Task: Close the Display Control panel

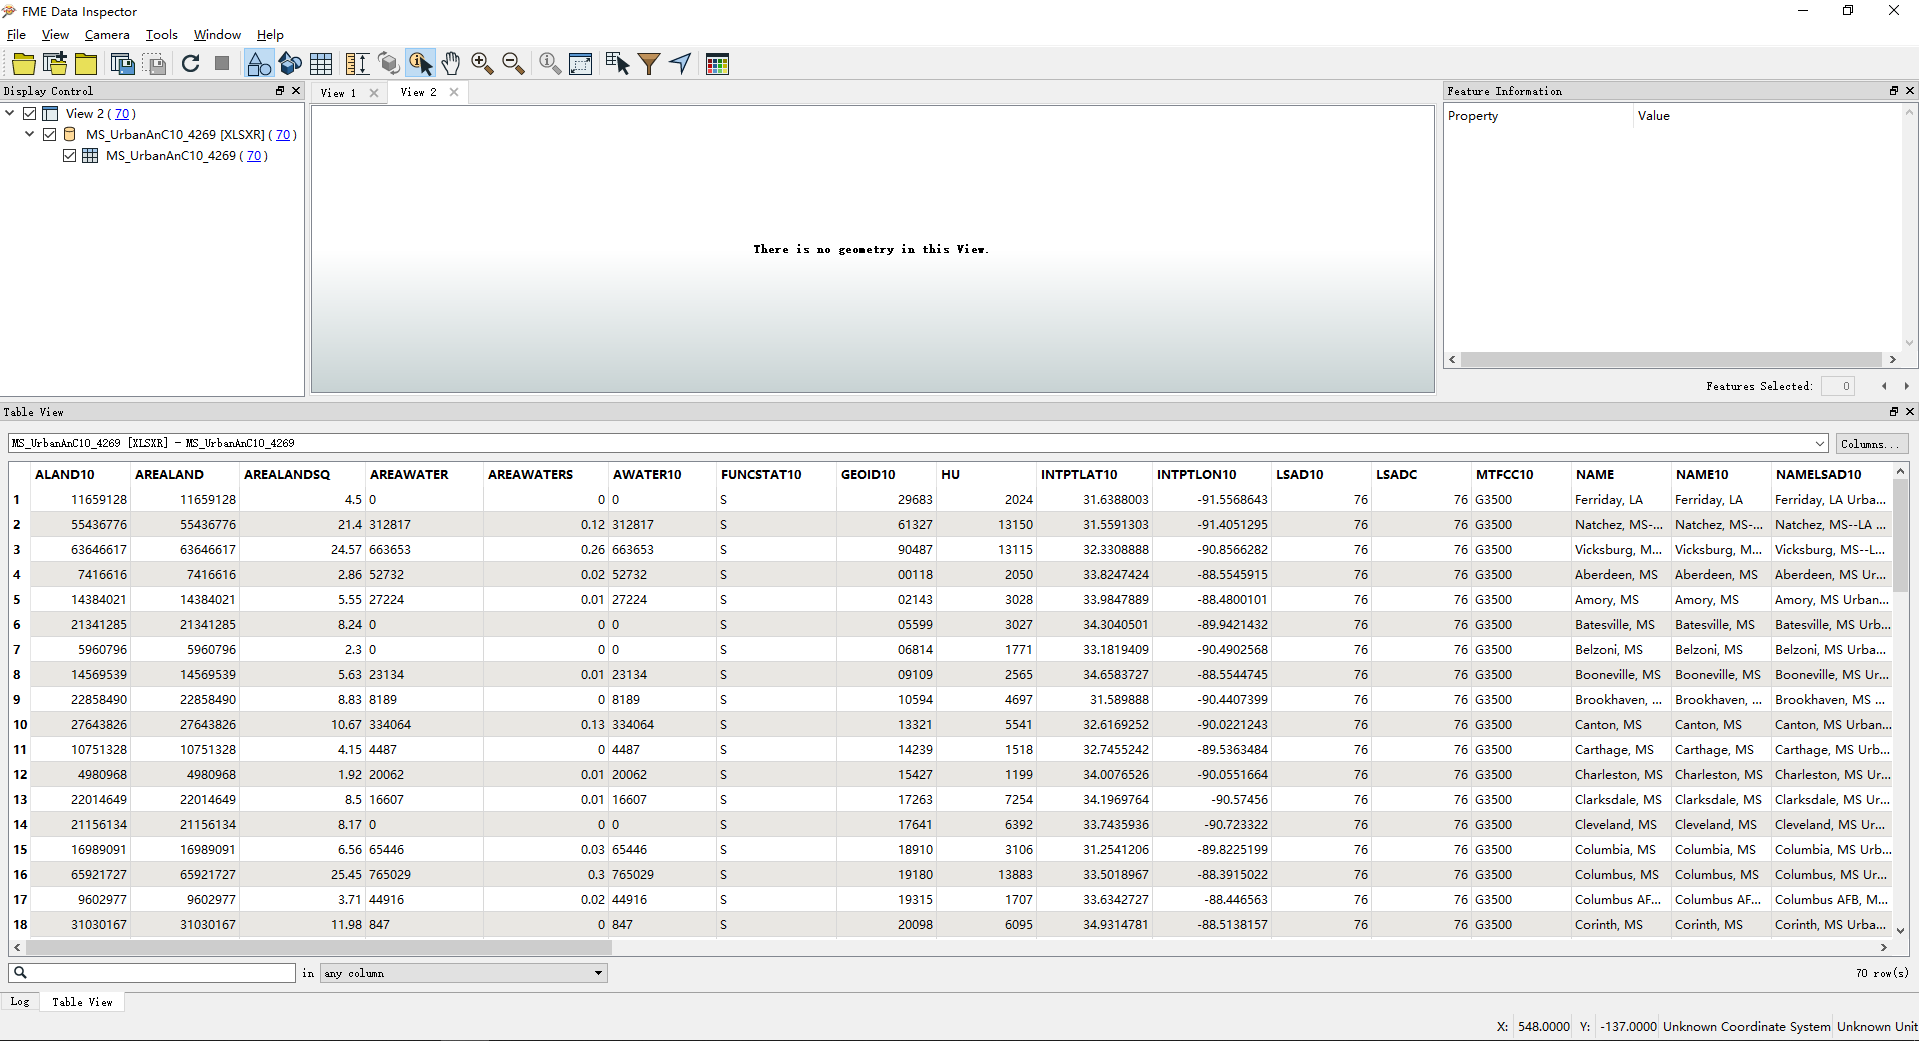Action: tap(296, 90)
